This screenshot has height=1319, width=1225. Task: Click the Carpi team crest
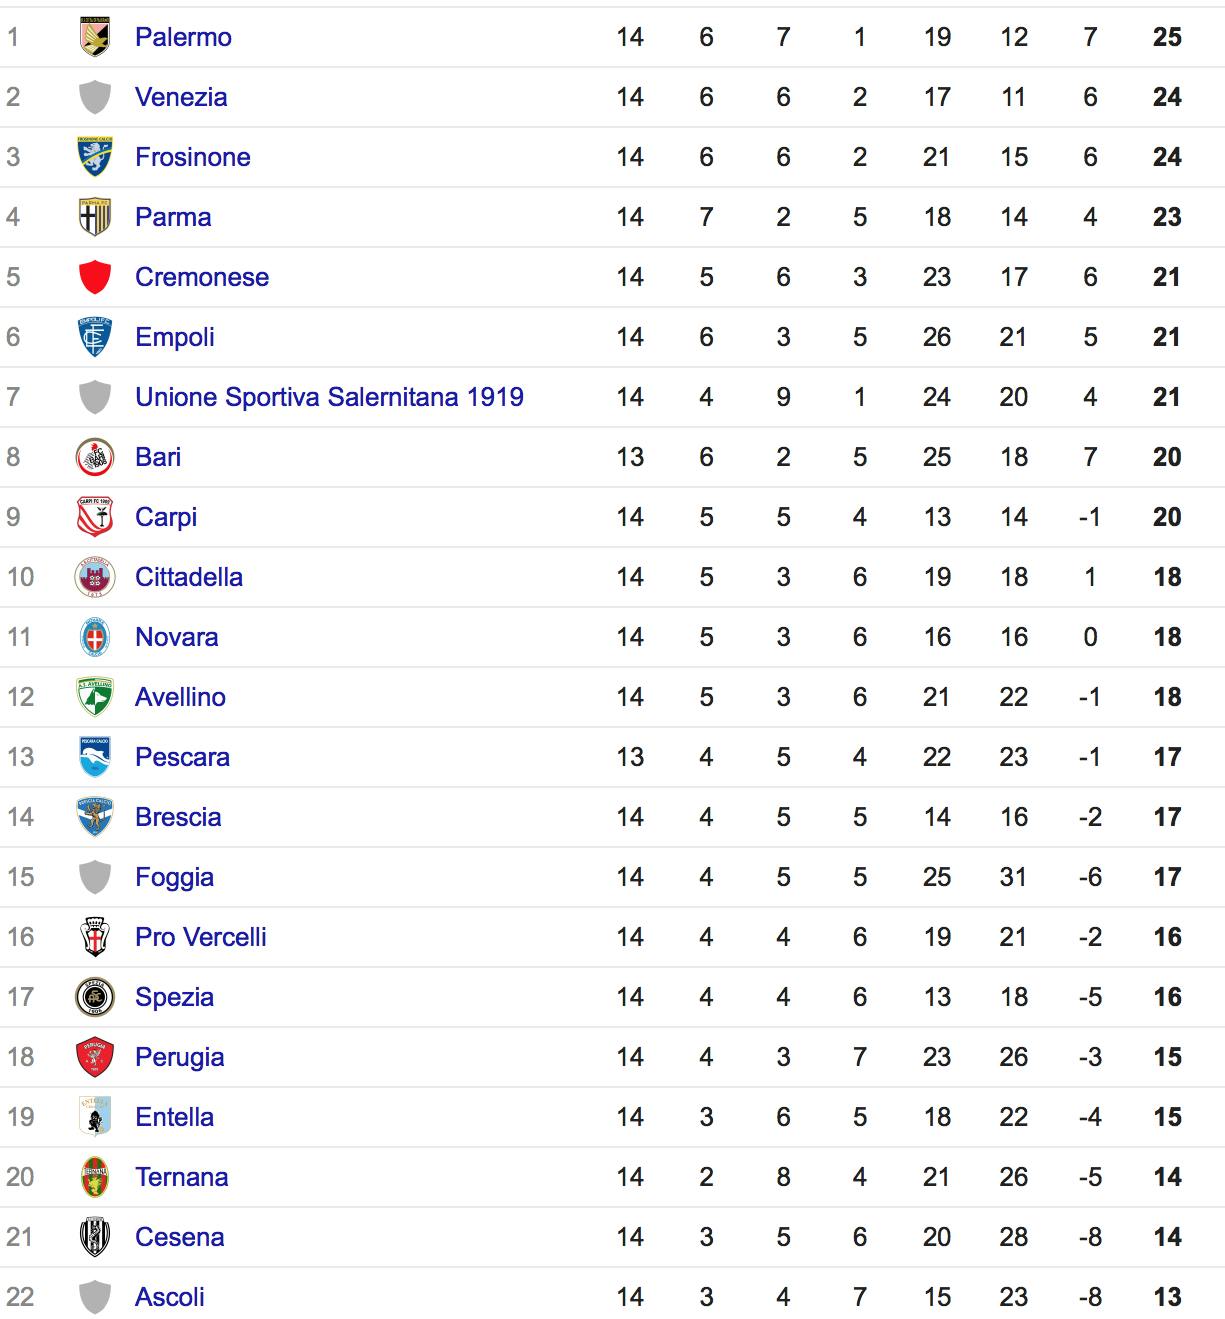[95, 517]
